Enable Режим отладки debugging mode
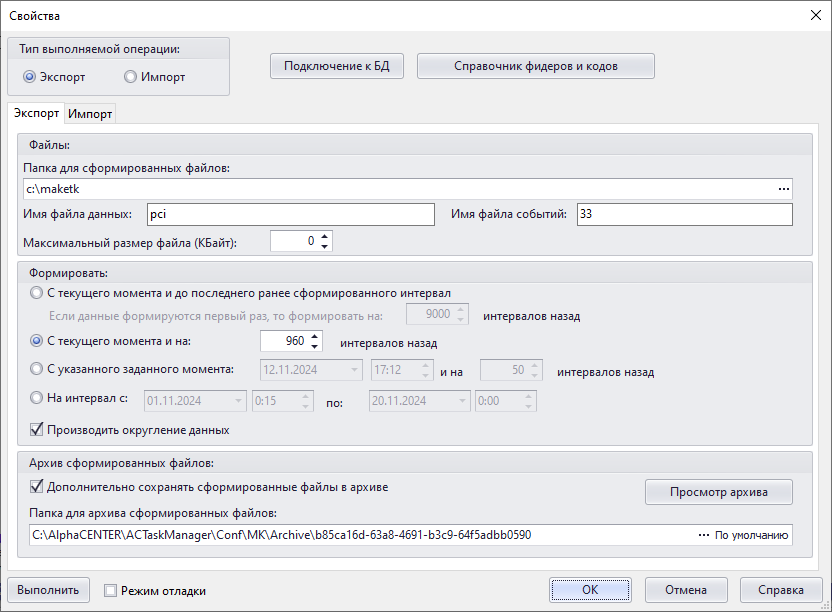The width and height of the screenshot is (832, 612). tap(111, 590)
